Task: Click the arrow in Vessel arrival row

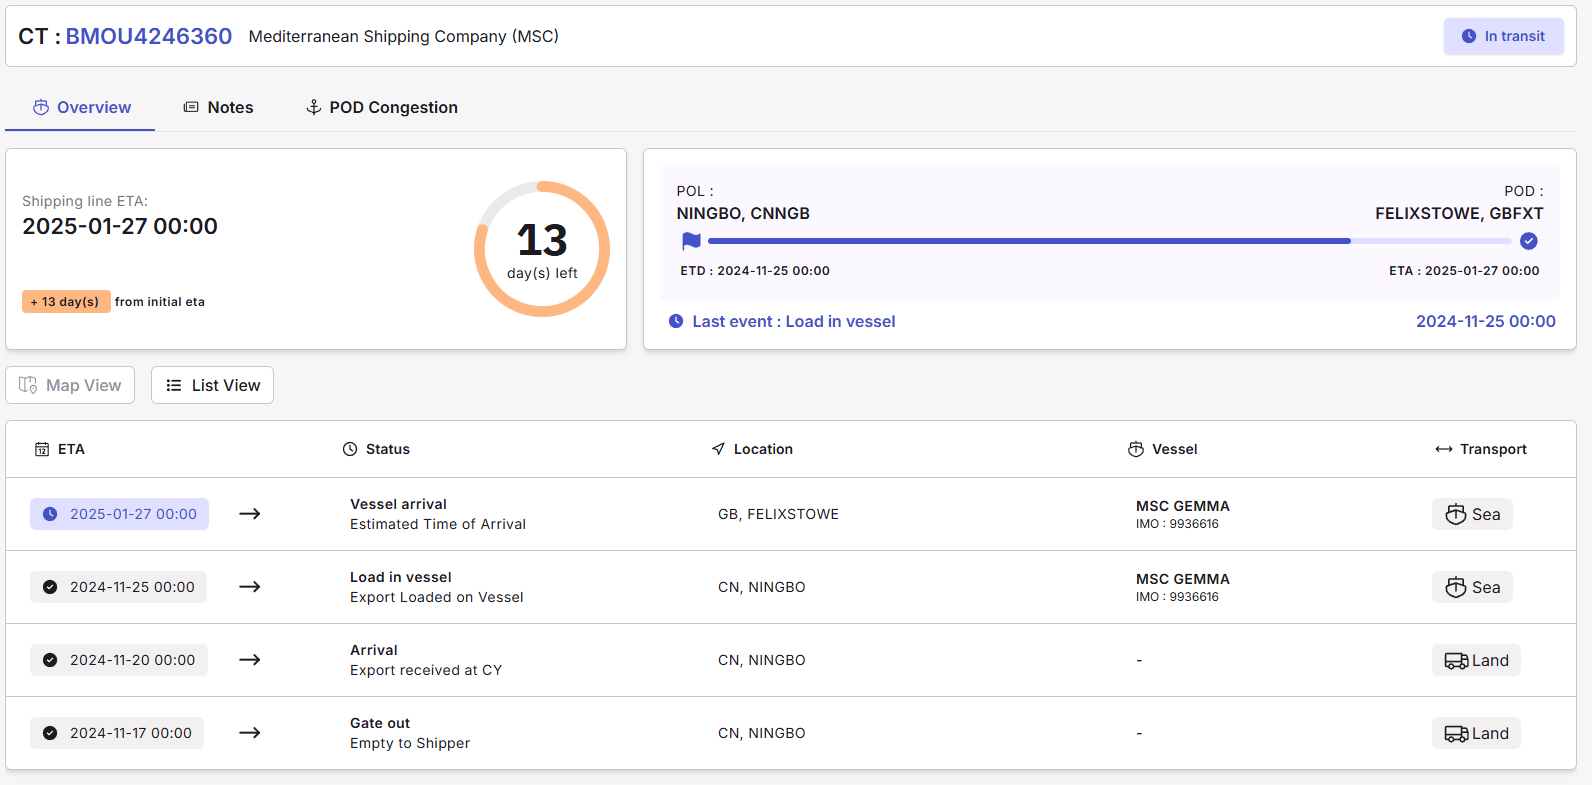Action: pyautogui.click(x=250, y=514)
